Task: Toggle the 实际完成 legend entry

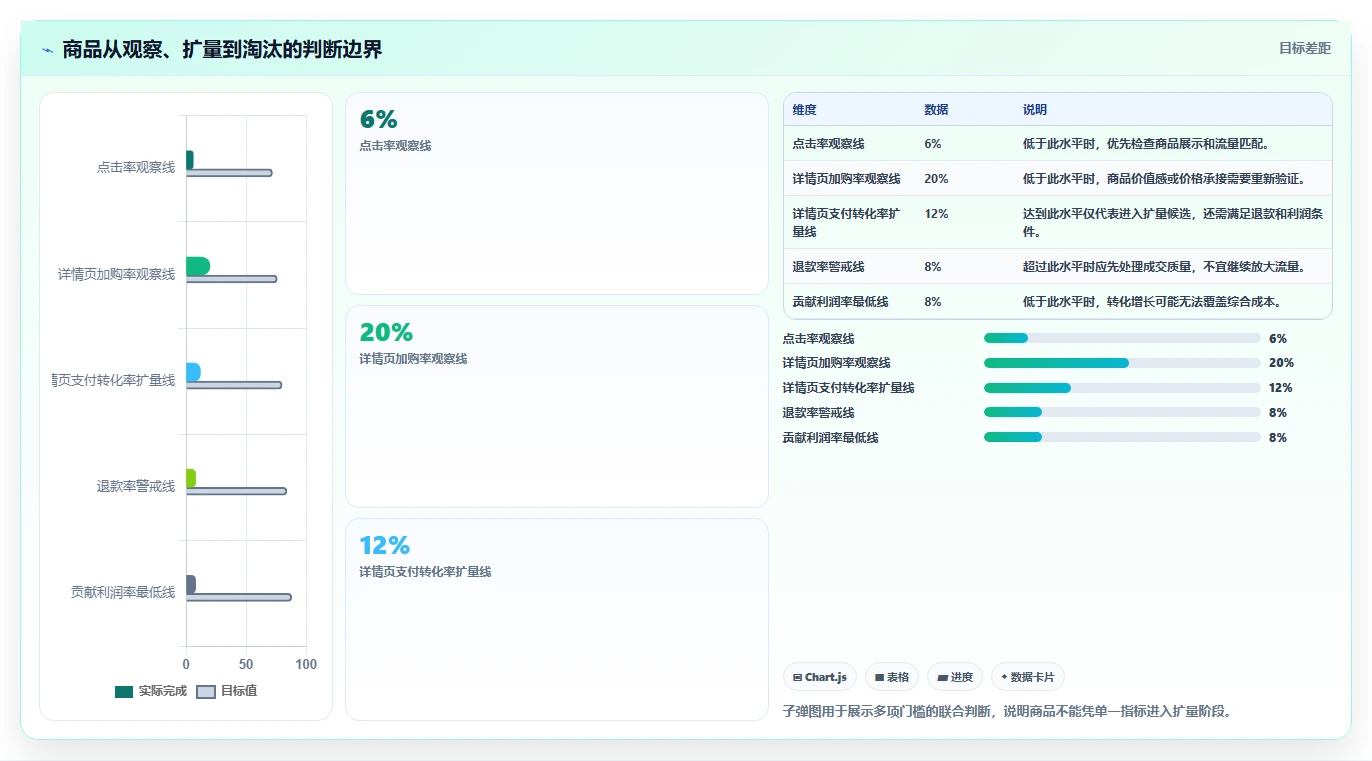Action: [x=151, y=691]
